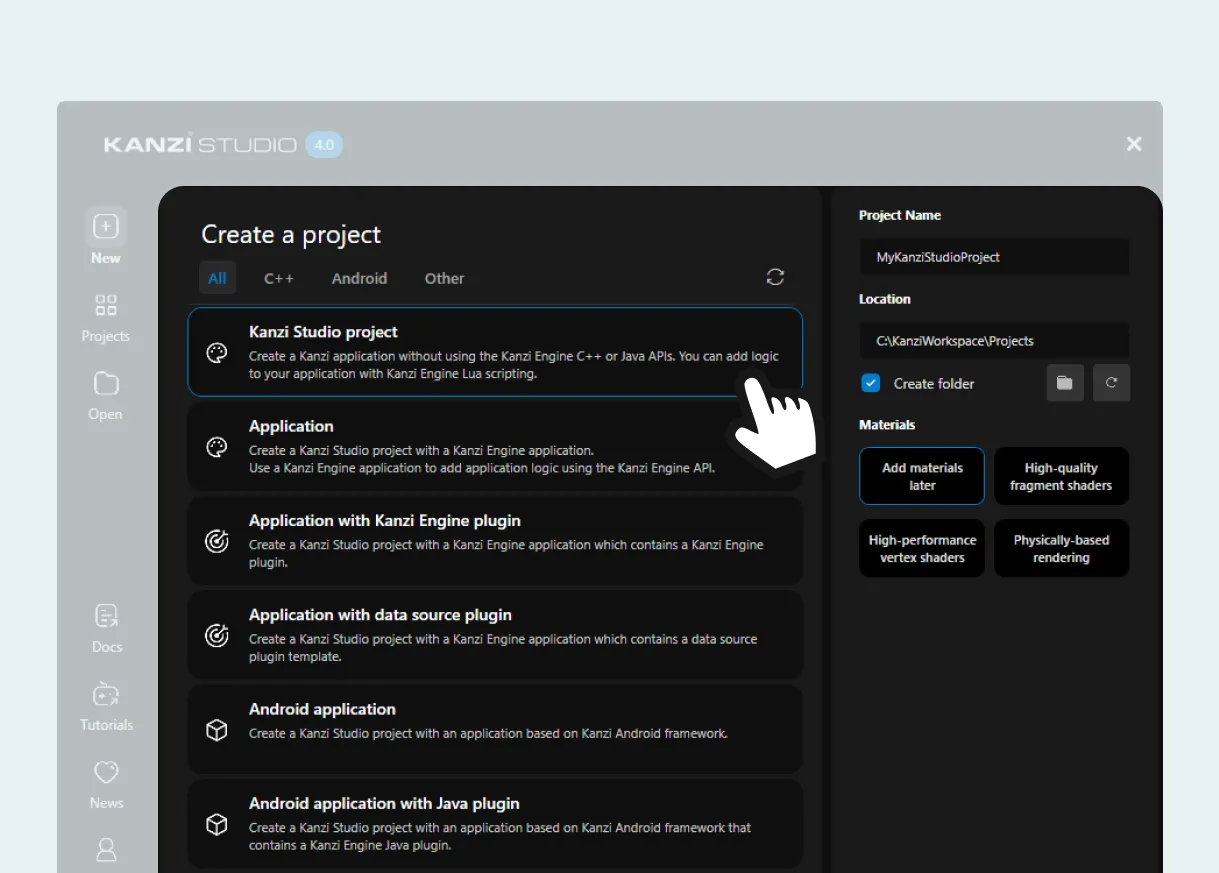Viewport: 1219px width, 873px height.
Task: Click the Application template palette icon
Action: (x=216, y=447)
